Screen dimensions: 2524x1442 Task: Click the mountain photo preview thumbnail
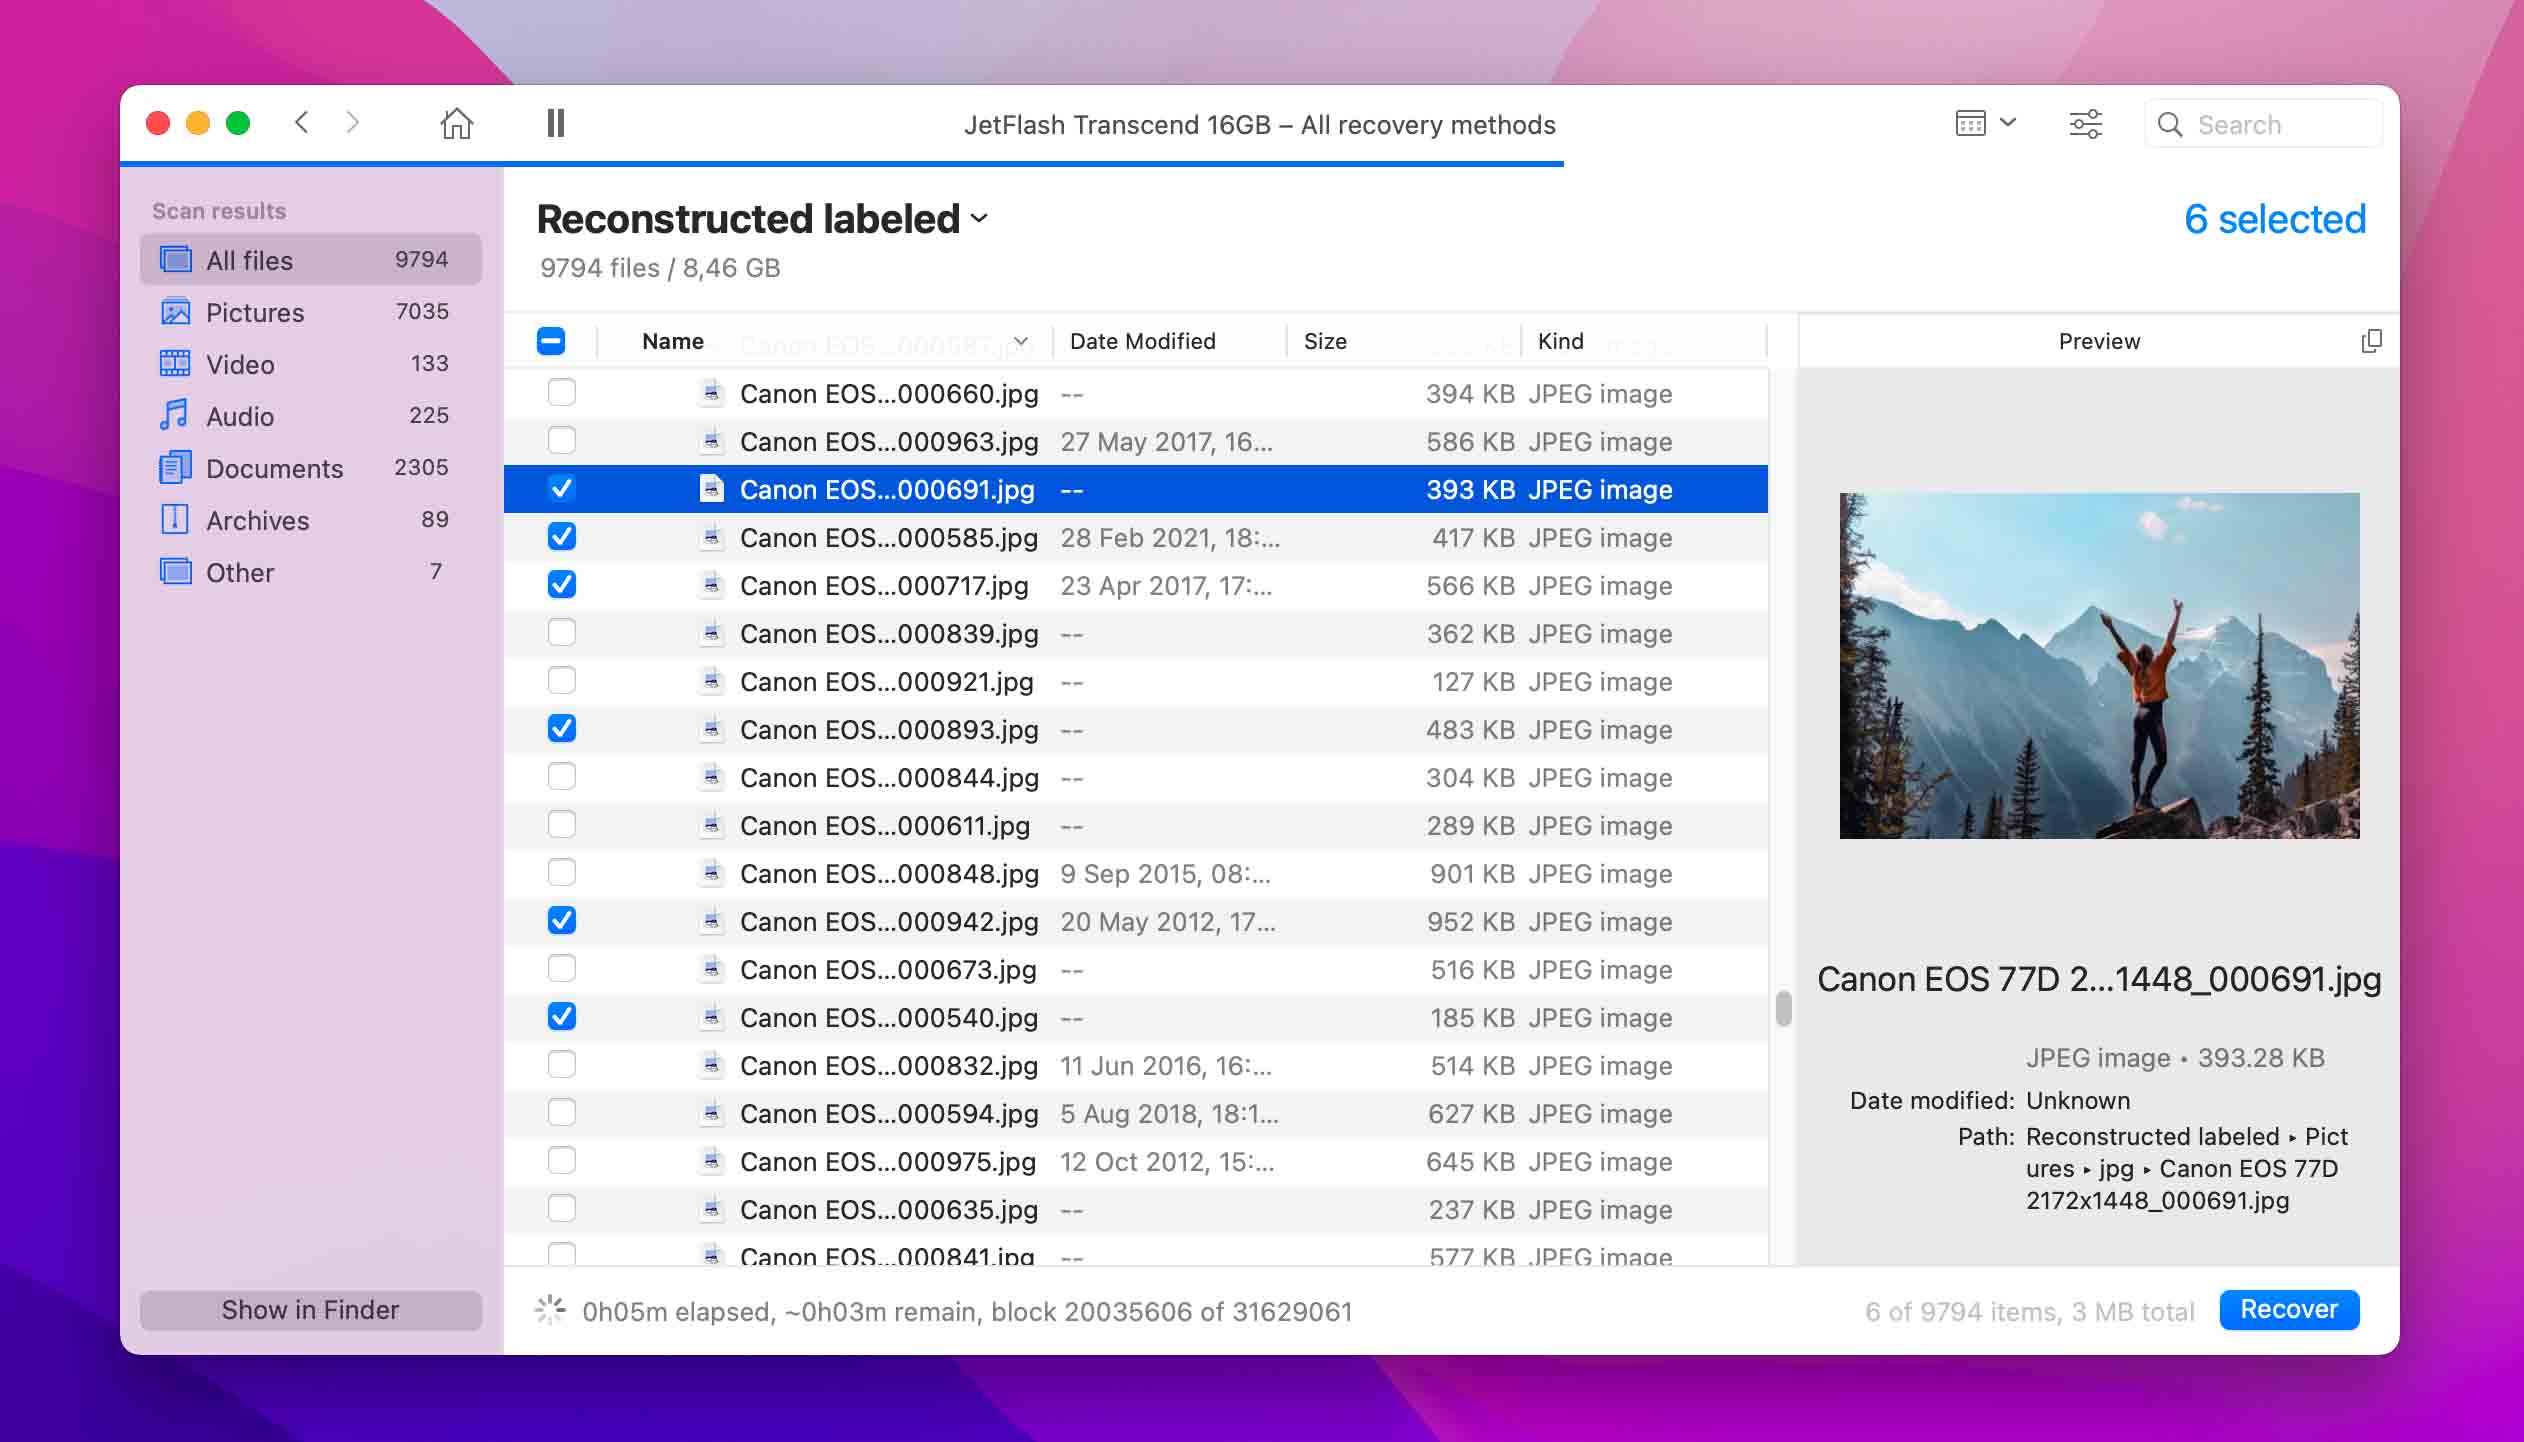point(2099,665)
